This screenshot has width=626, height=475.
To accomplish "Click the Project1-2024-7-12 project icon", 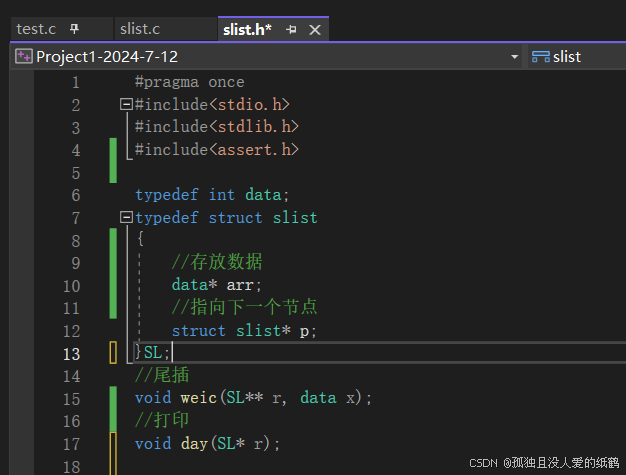I will coord(24,56).
